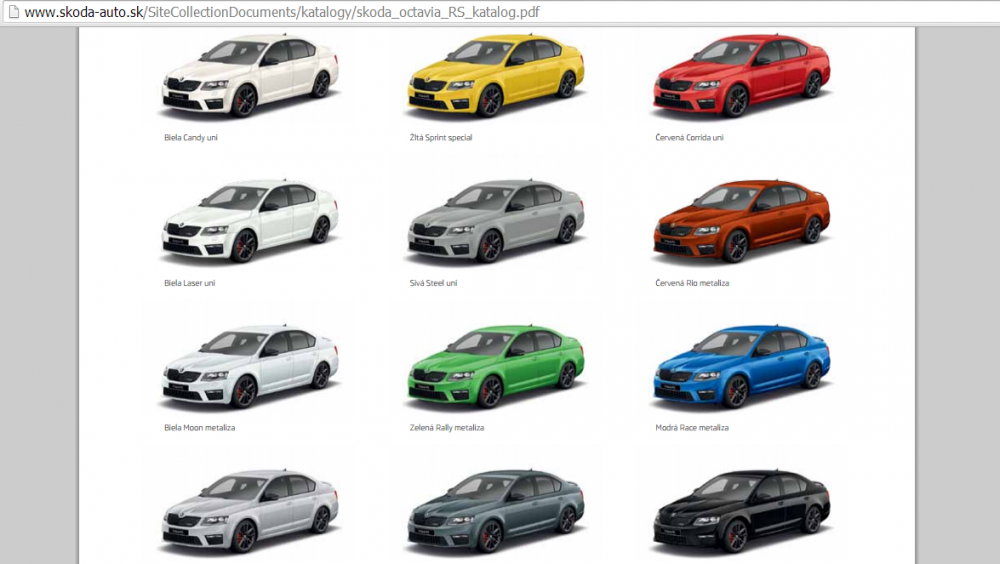The width and height of the screenshot is (1000, 564).
Task: Click the yellow Žltá Sprint special car
Action: coord(496,75)
